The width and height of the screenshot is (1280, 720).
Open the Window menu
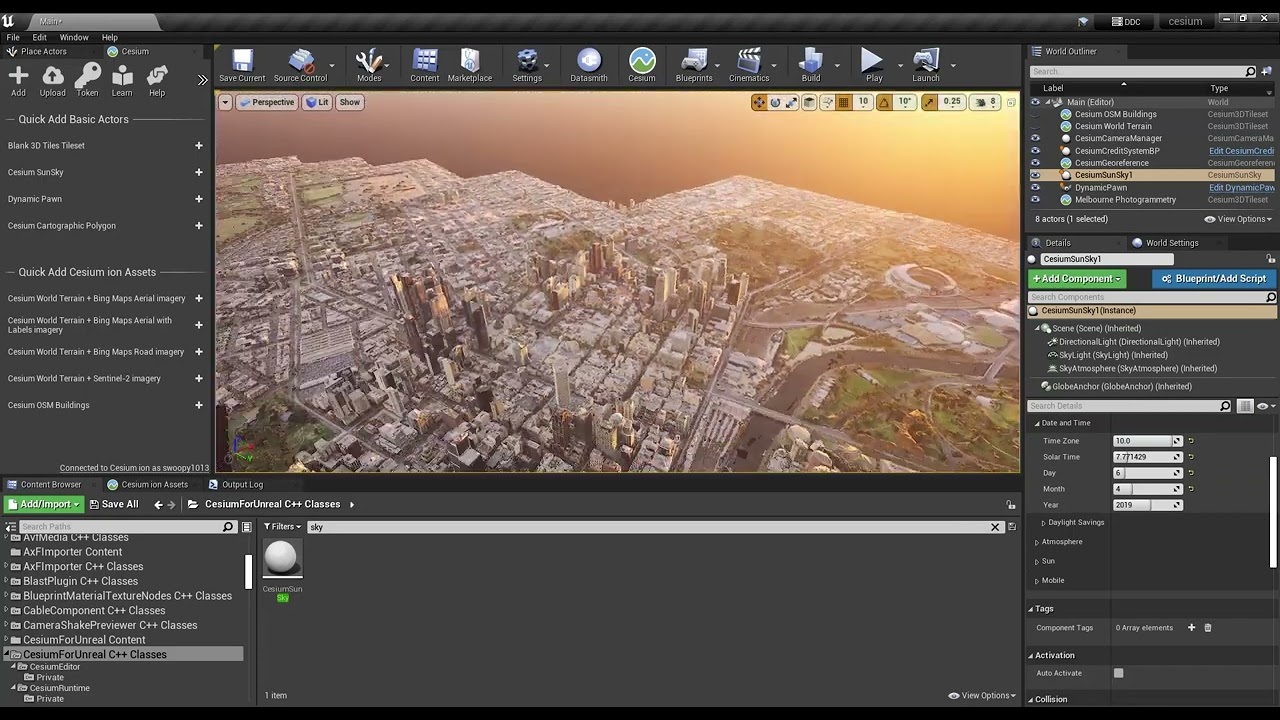coord(74,37)
